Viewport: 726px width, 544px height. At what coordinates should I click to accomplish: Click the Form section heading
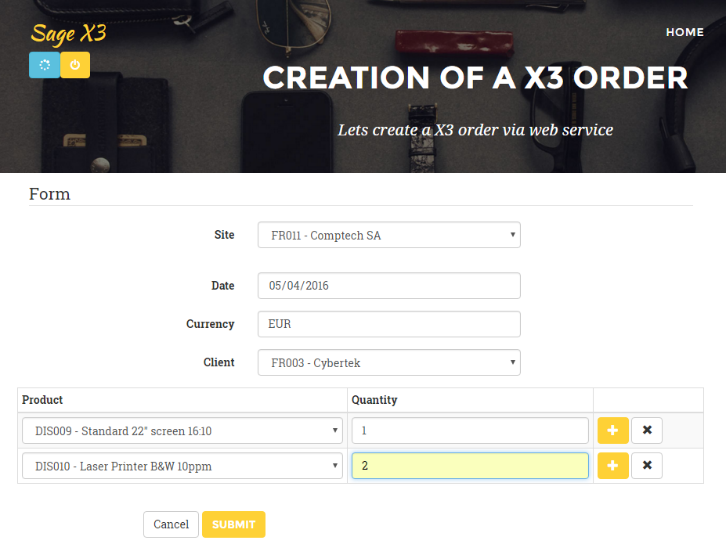point(50,194)
